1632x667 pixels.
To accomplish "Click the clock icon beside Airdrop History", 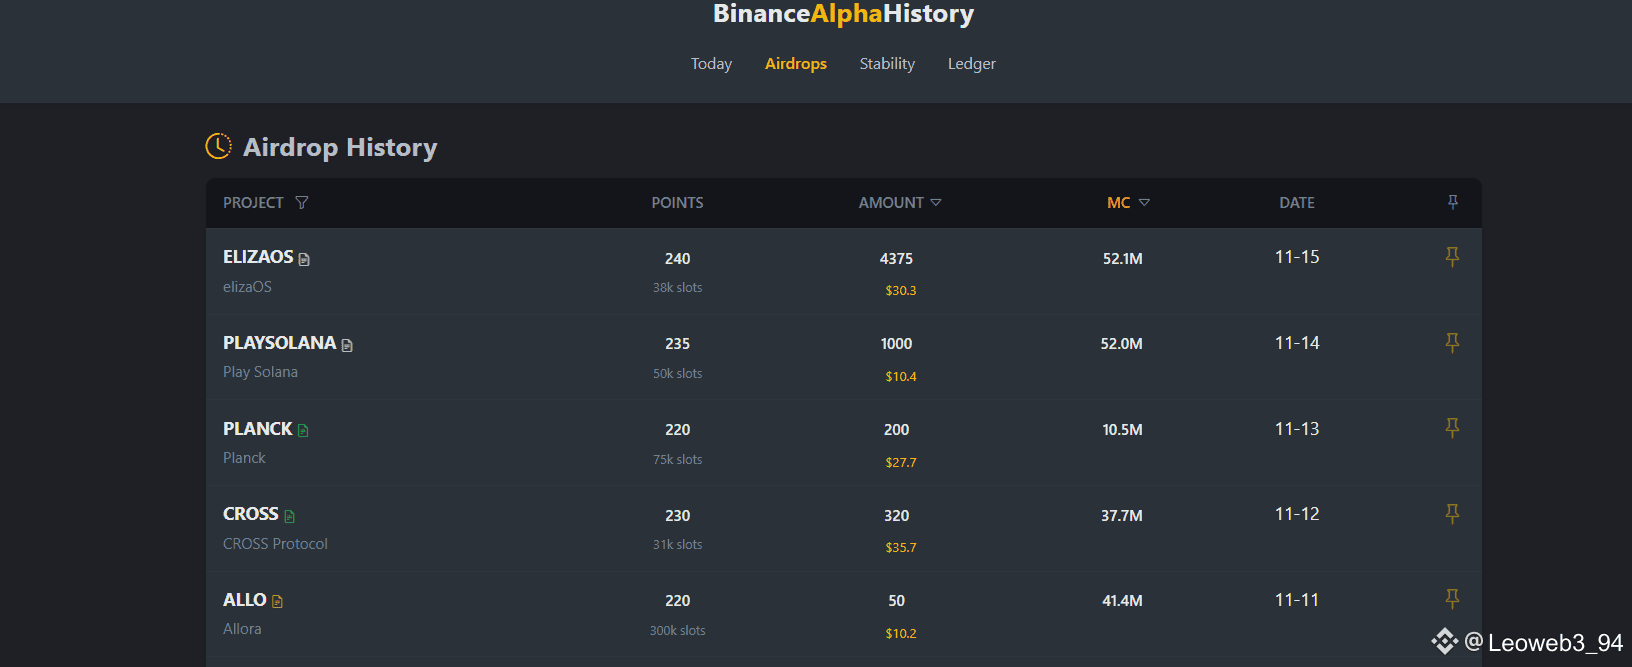I will click(x=218, y=146).
